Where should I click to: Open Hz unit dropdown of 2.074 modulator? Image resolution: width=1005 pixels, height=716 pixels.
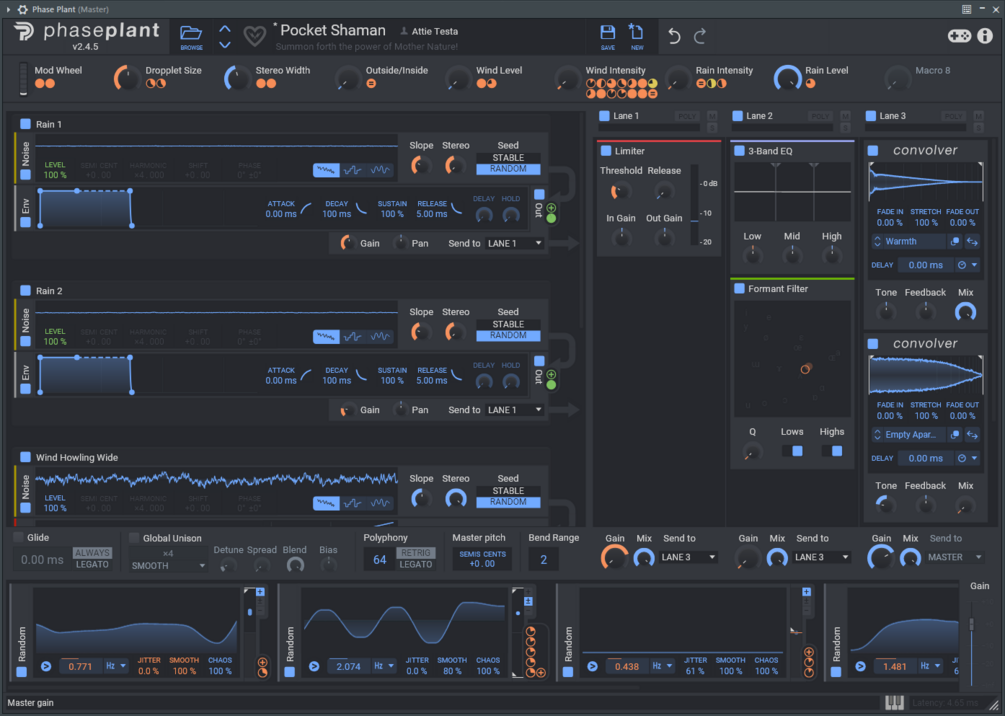click(x=384, y=667)
